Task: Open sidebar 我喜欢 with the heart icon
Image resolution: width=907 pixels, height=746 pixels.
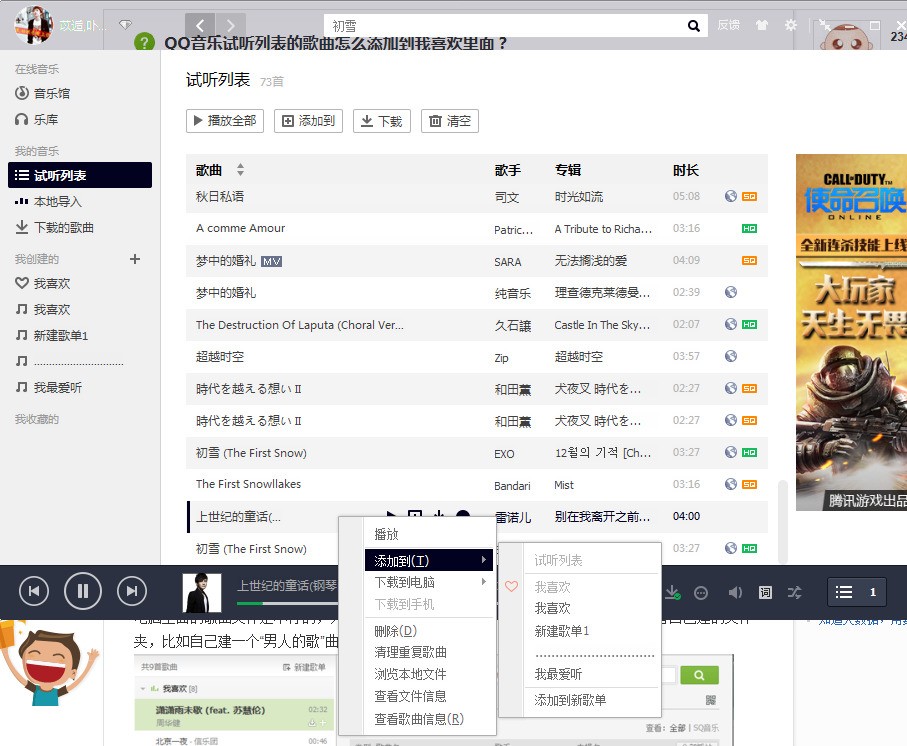Action: coord(43,283)
